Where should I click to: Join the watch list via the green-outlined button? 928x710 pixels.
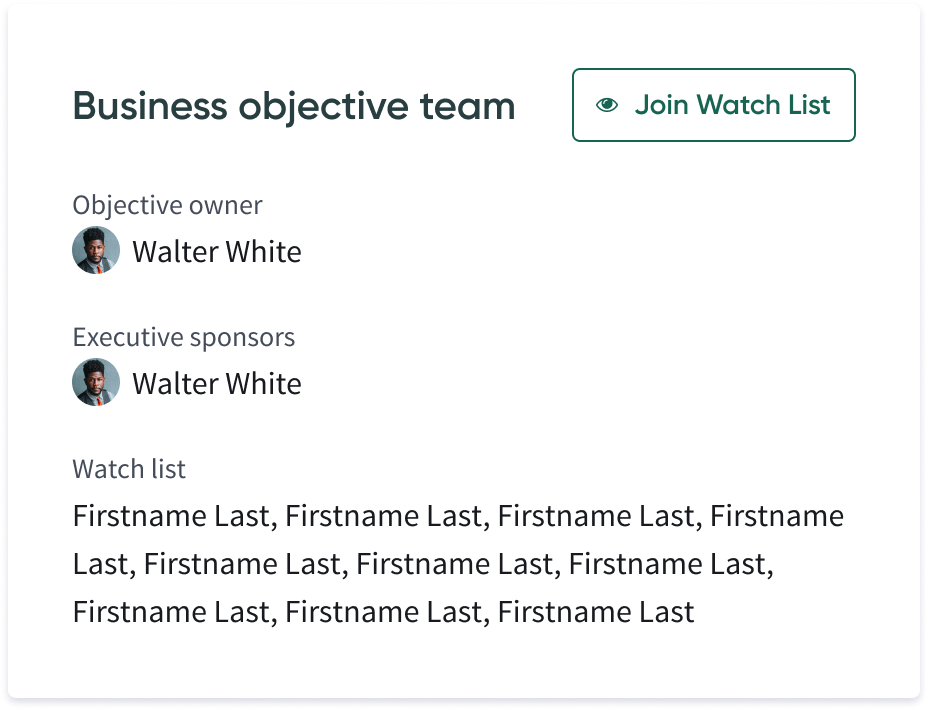point(713,105)
